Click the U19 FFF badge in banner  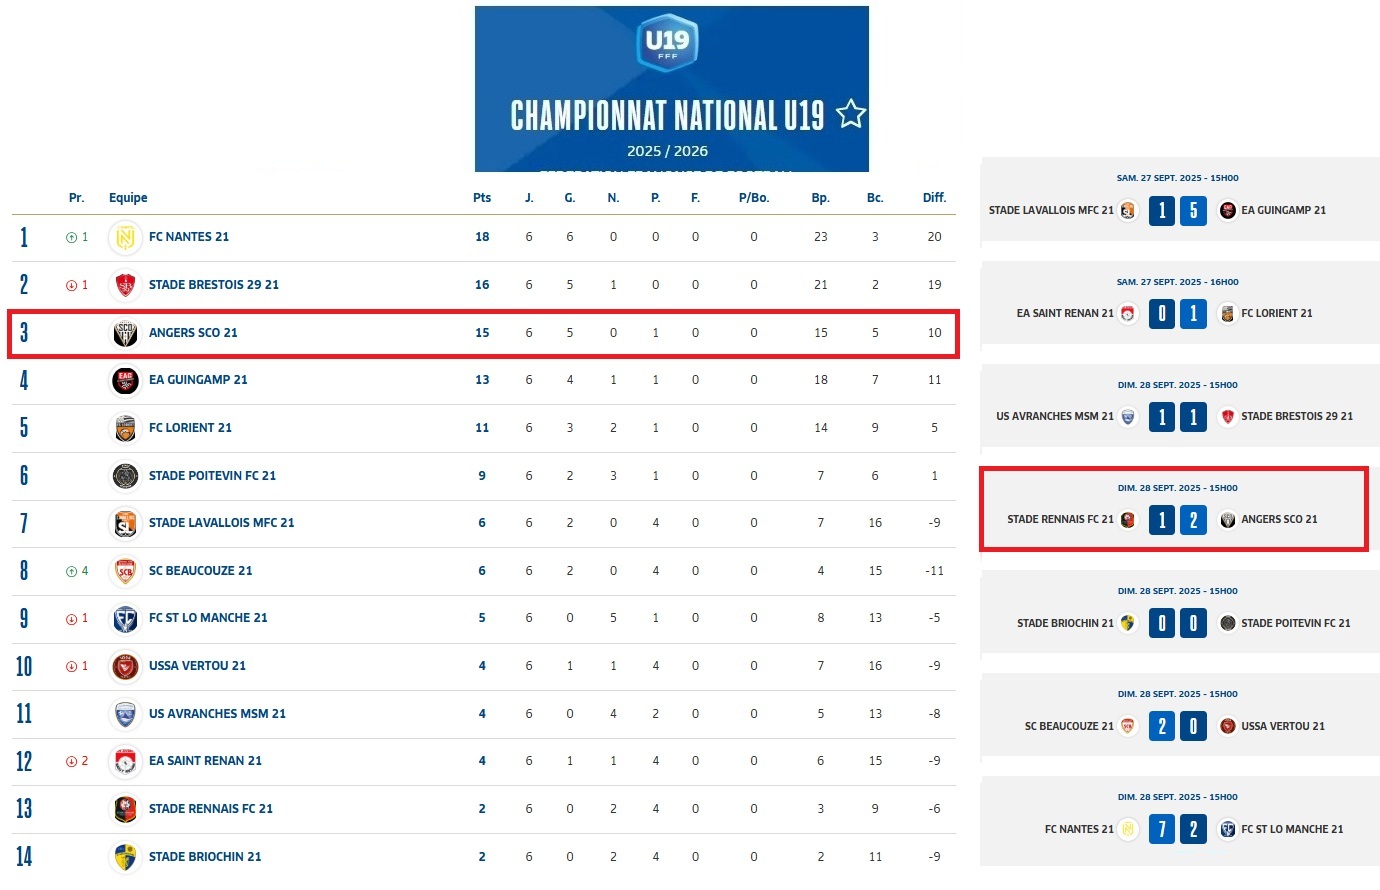click(x=667, y=42)
